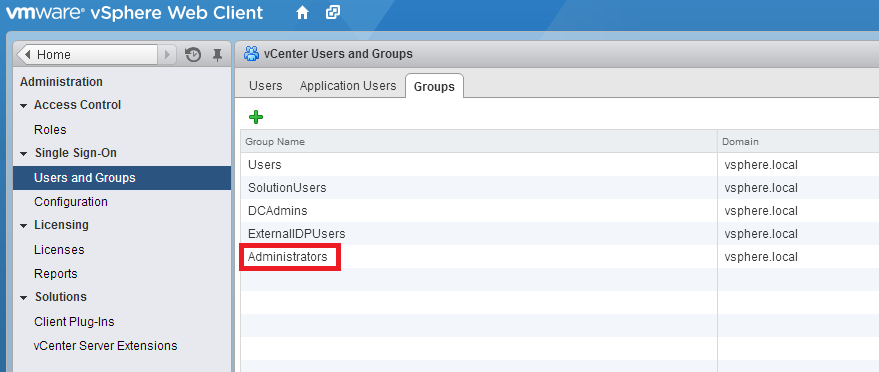Open the vCenter inventory lists icon
This screenshot has width=879, height=372.
(333, 12)
